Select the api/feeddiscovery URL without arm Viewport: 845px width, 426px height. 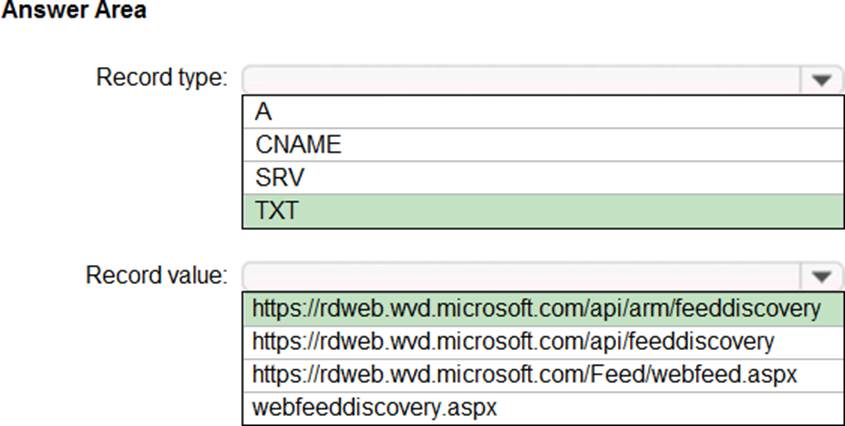[x=543, y=342]
